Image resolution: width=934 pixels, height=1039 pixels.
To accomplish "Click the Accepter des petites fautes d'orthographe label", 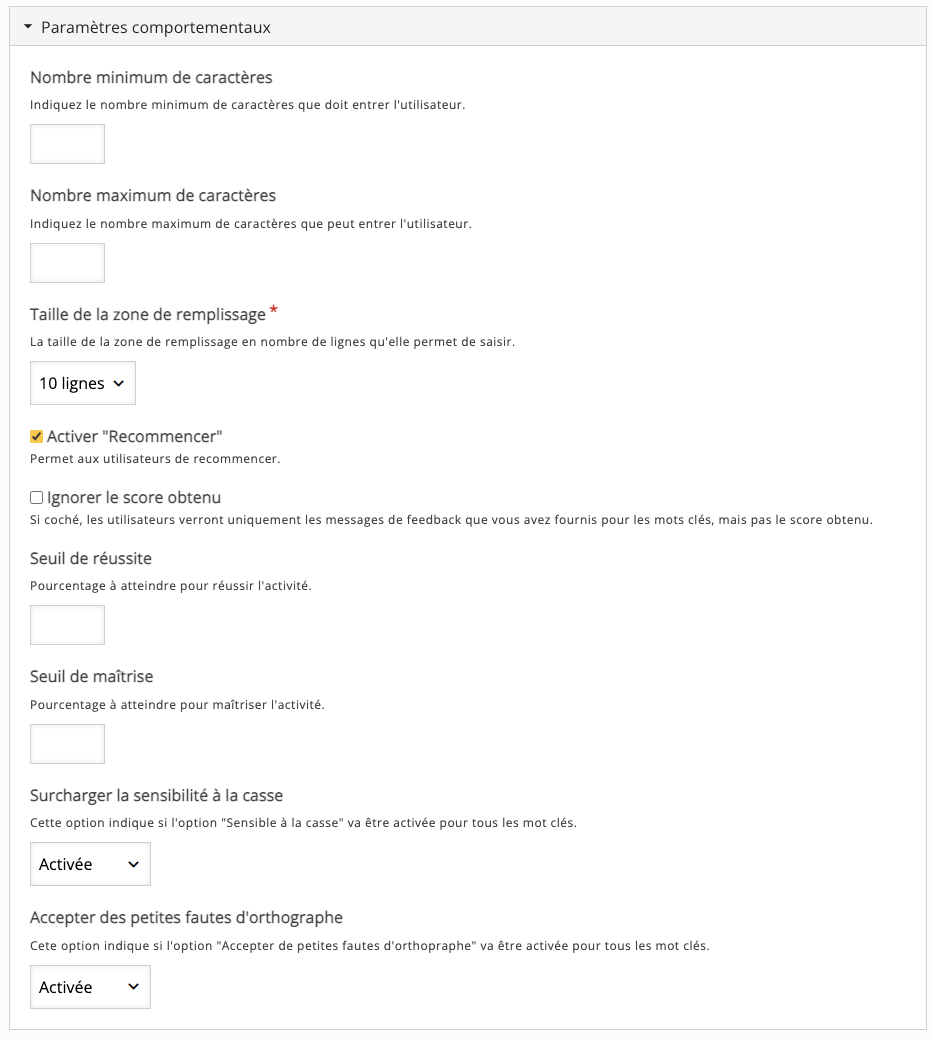I will coord(186,917).
